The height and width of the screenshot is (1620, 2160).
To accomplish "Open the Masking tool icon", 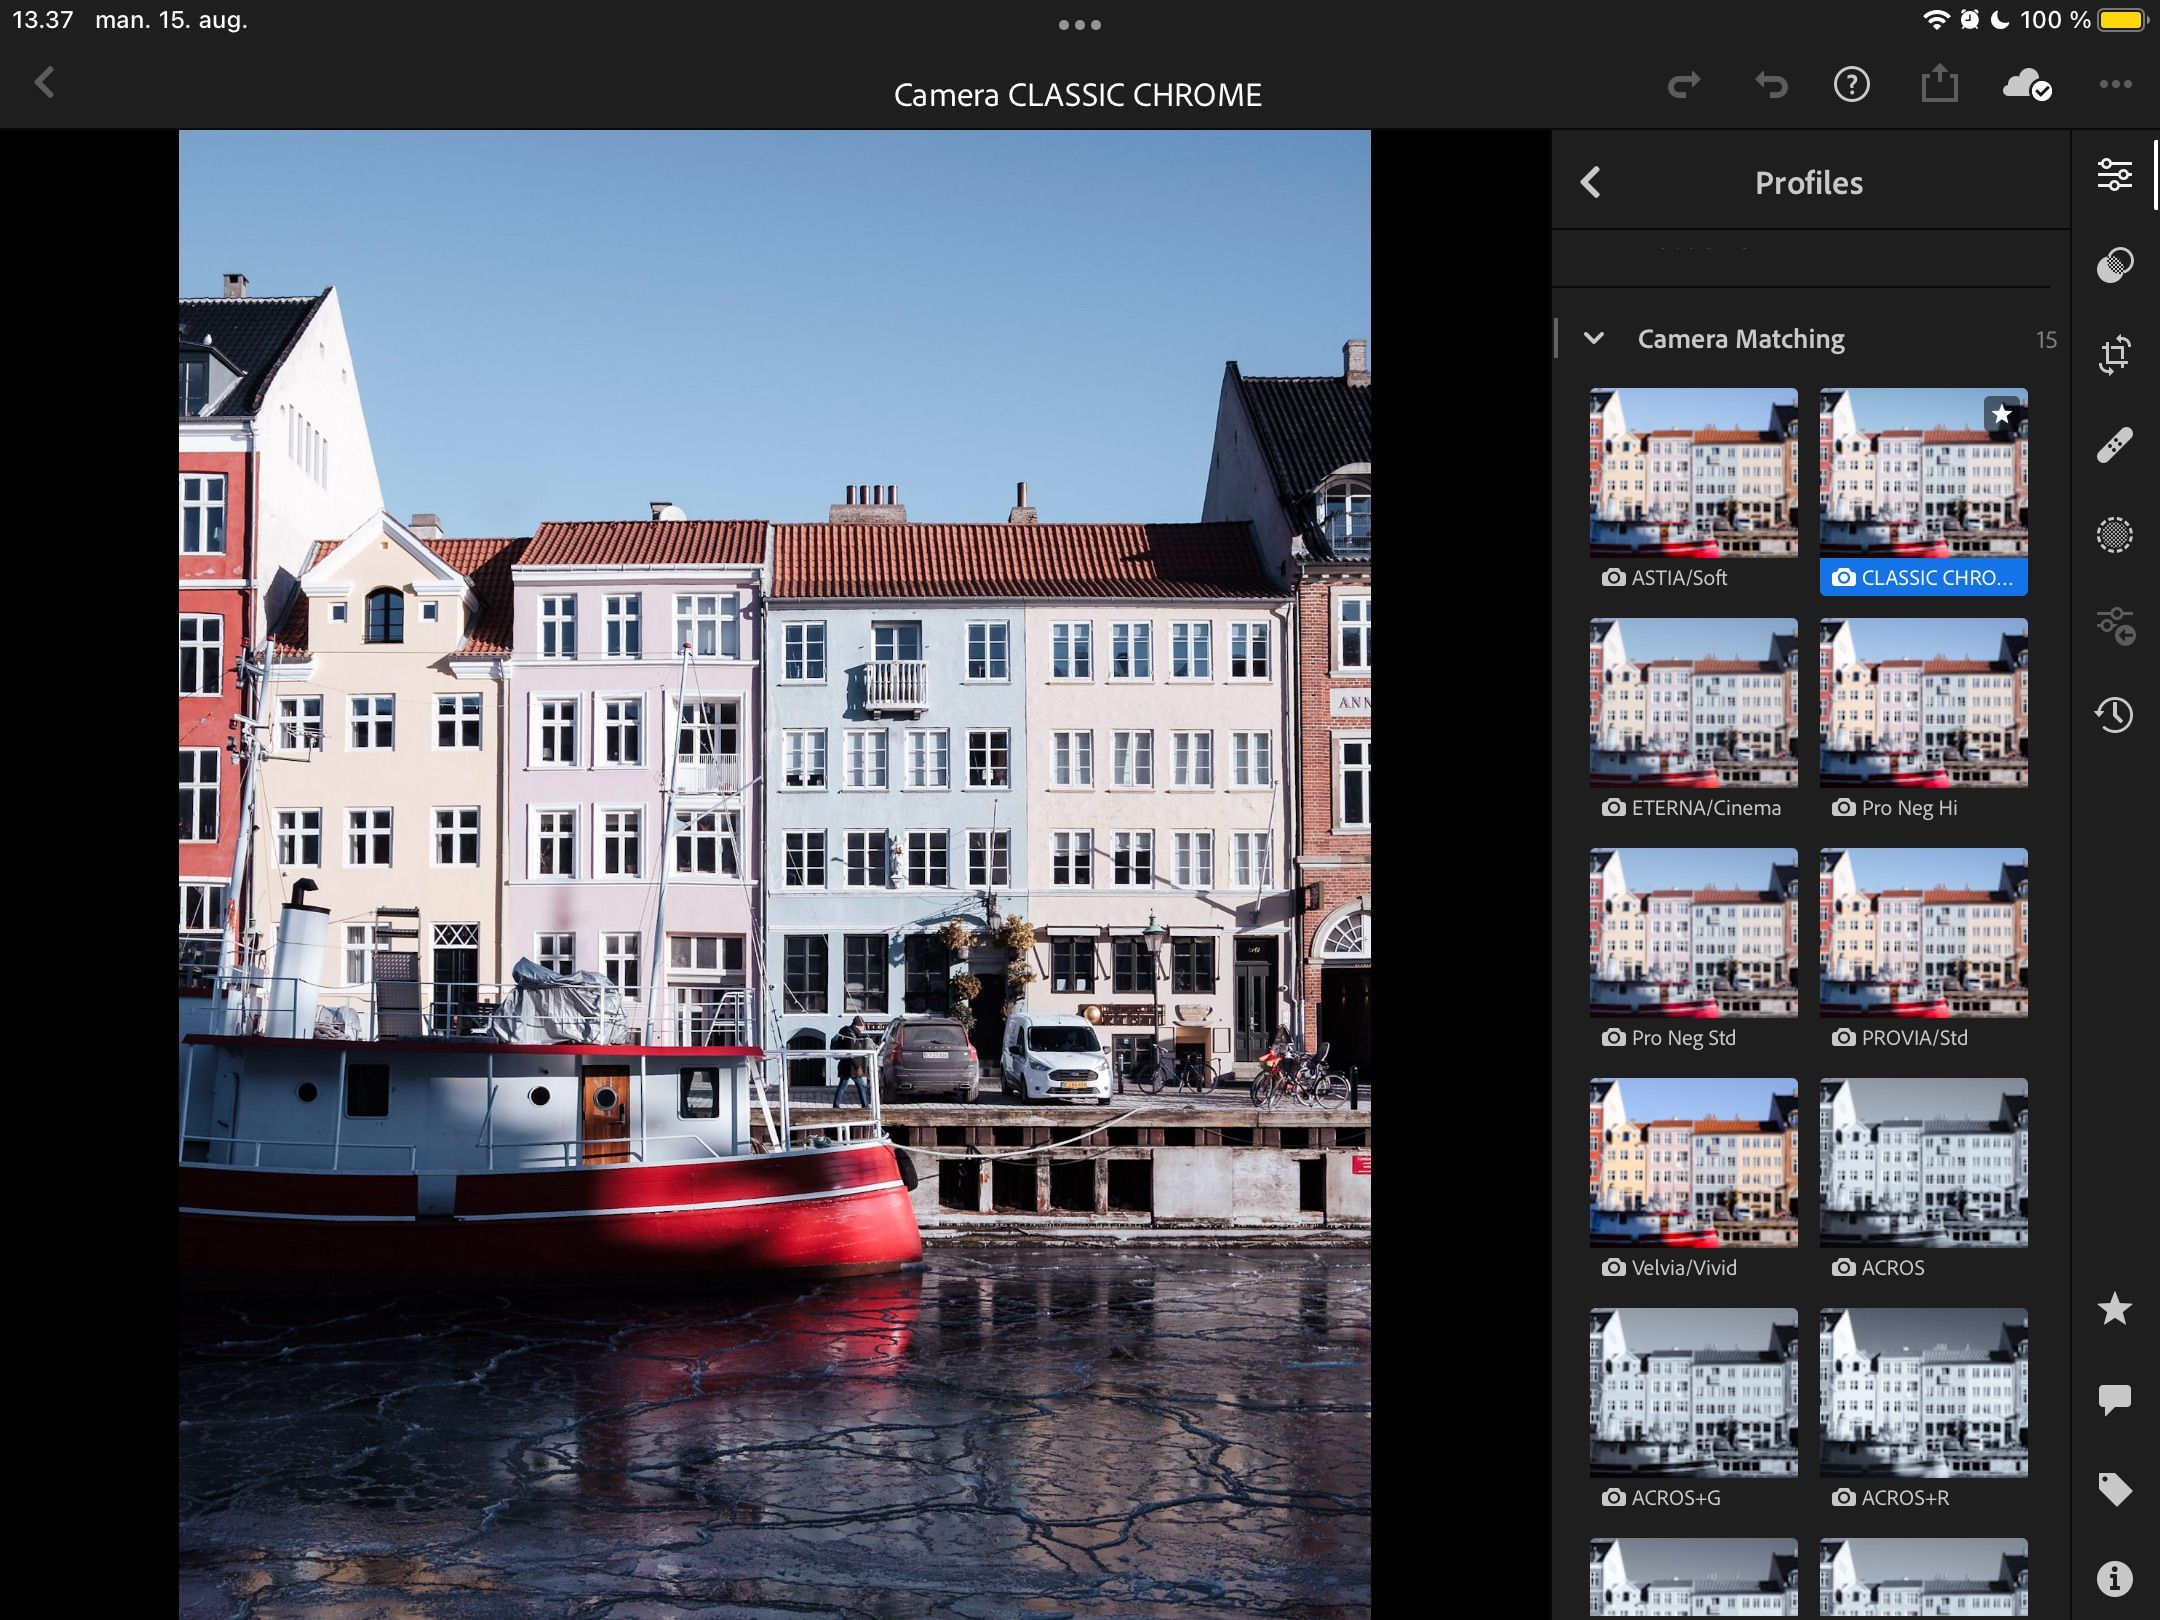I will point(2114,265).
